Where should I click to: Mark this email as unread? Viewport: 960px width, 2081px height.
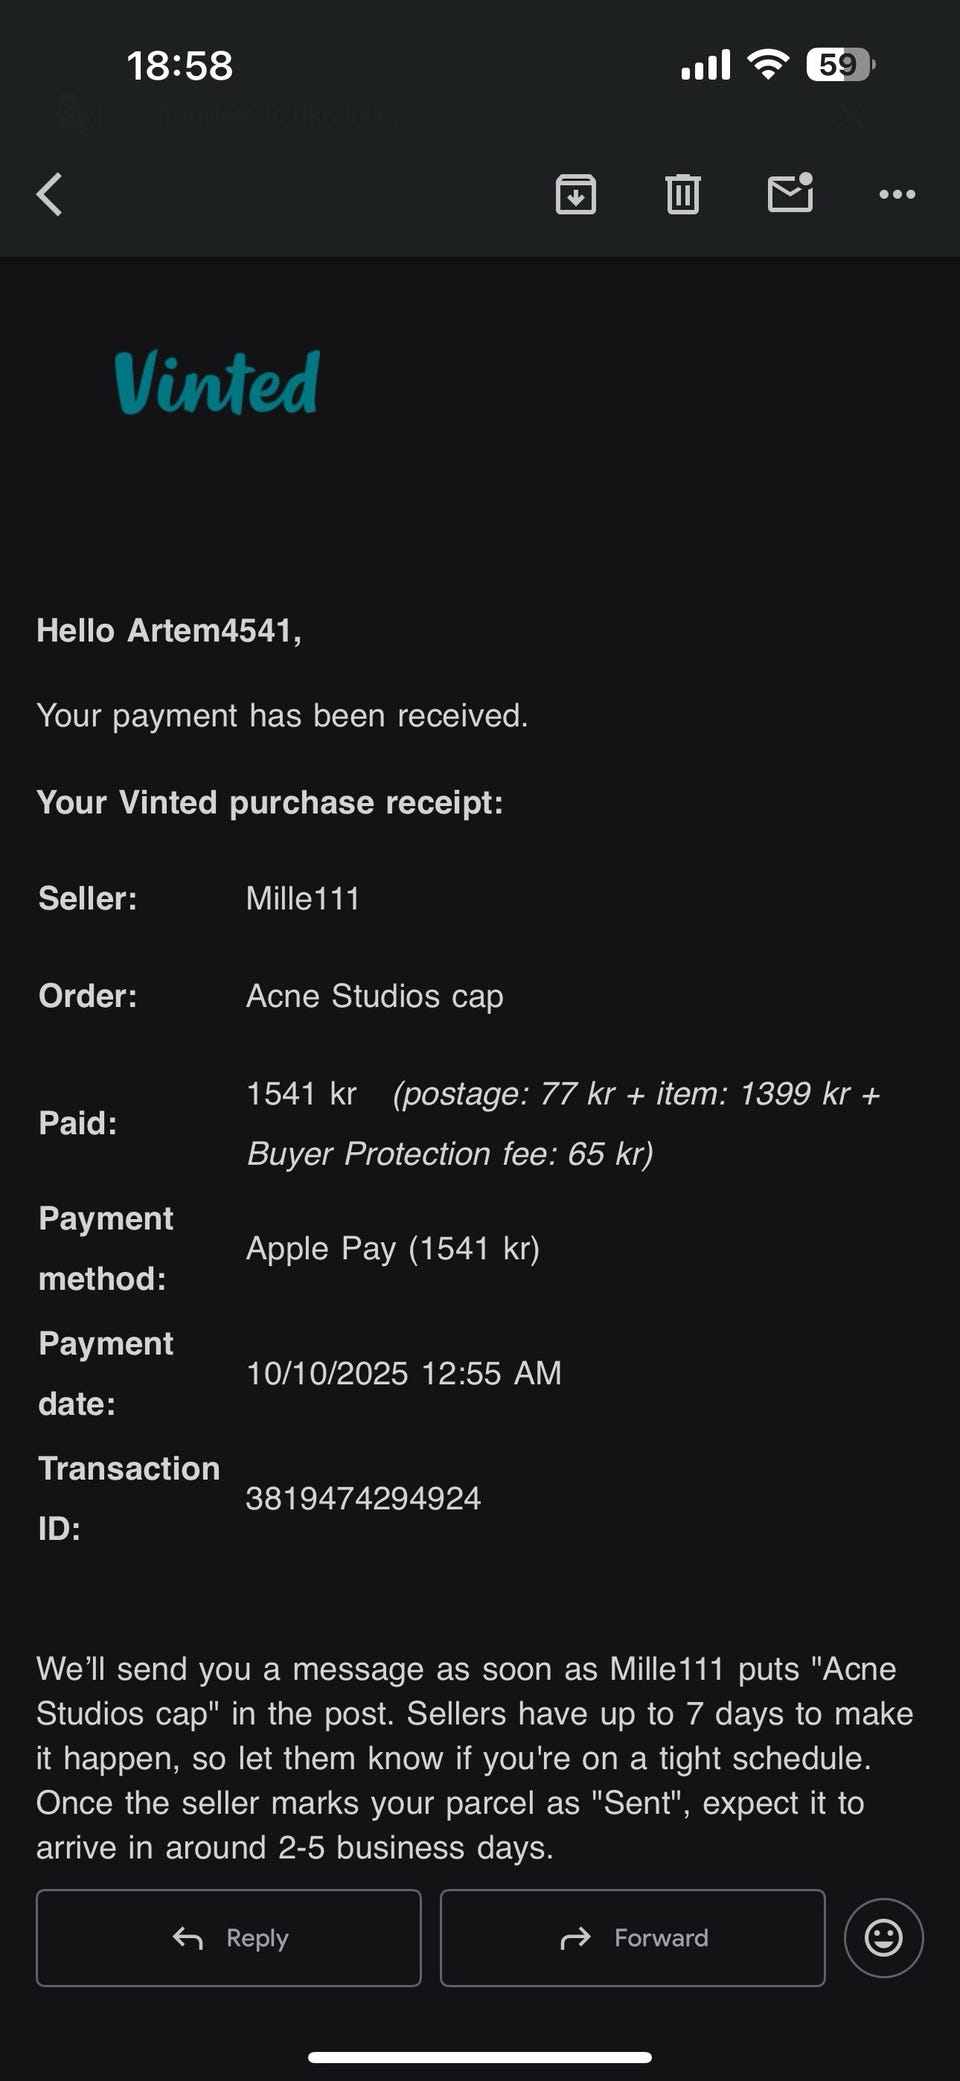point(790,193)
